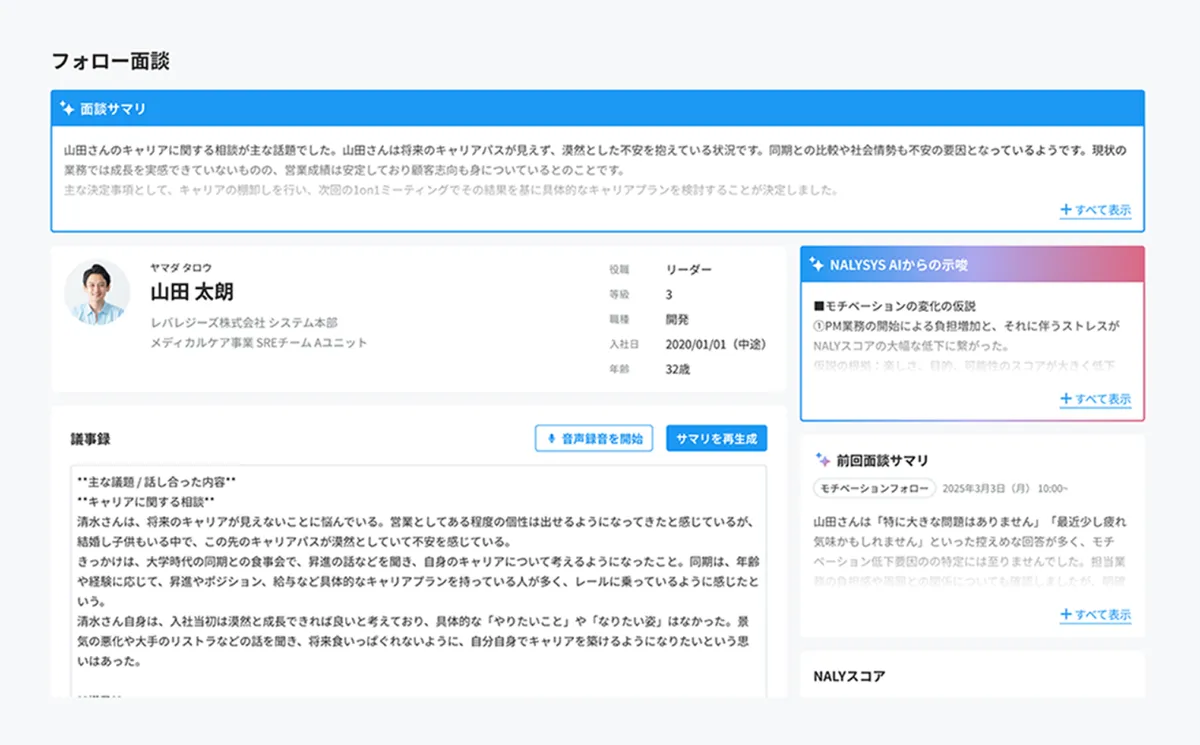The width and height of the screenshot is (1200, 745).
Task: Click the 面談サマリ blue header bar
Action: tap(598, 108)
